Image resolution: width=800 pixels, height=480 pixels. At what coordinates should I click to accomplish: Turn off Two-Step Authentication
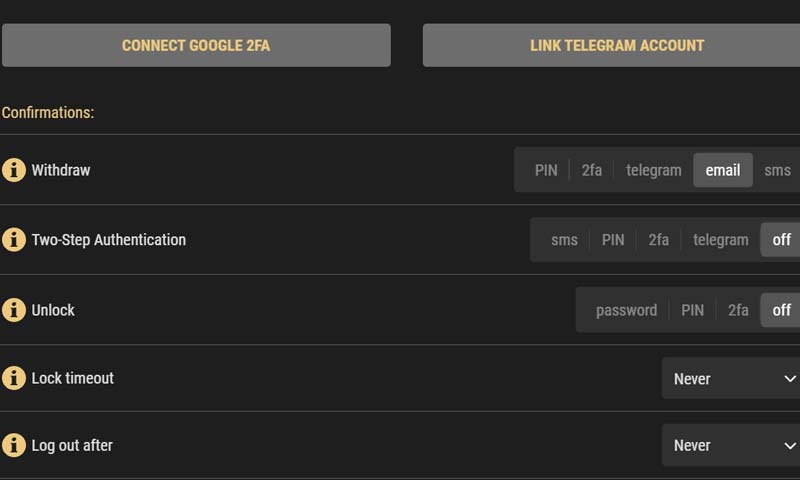[781, 240]
